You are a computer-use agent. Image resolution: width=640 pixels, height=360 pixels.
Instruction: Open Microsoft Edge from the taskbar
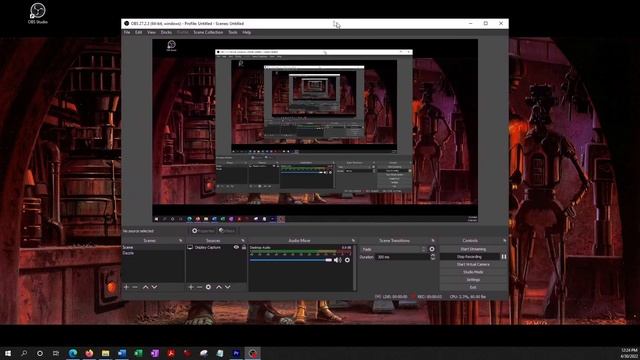click(73, 353)
